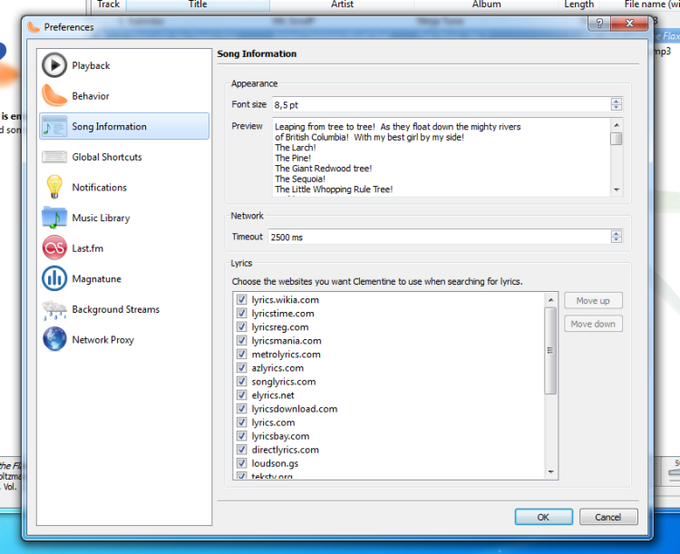Click the Move down button
This screenshot has width=680, height=554.
pyautogui.click(x=593, y=324)
